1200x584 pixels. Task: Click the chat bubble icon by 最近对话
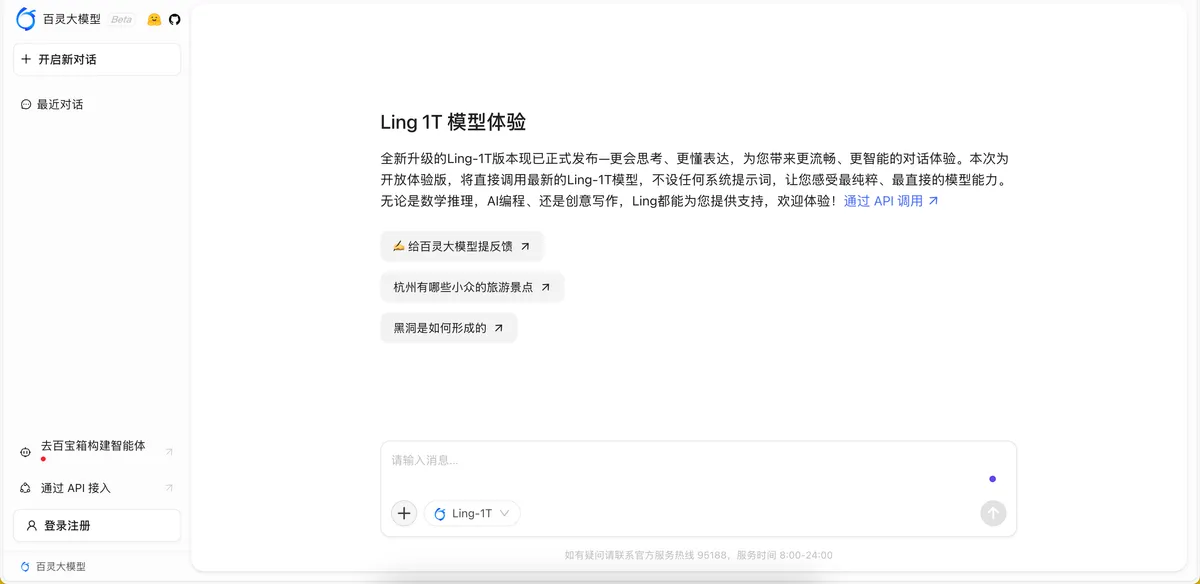[26, 104]
